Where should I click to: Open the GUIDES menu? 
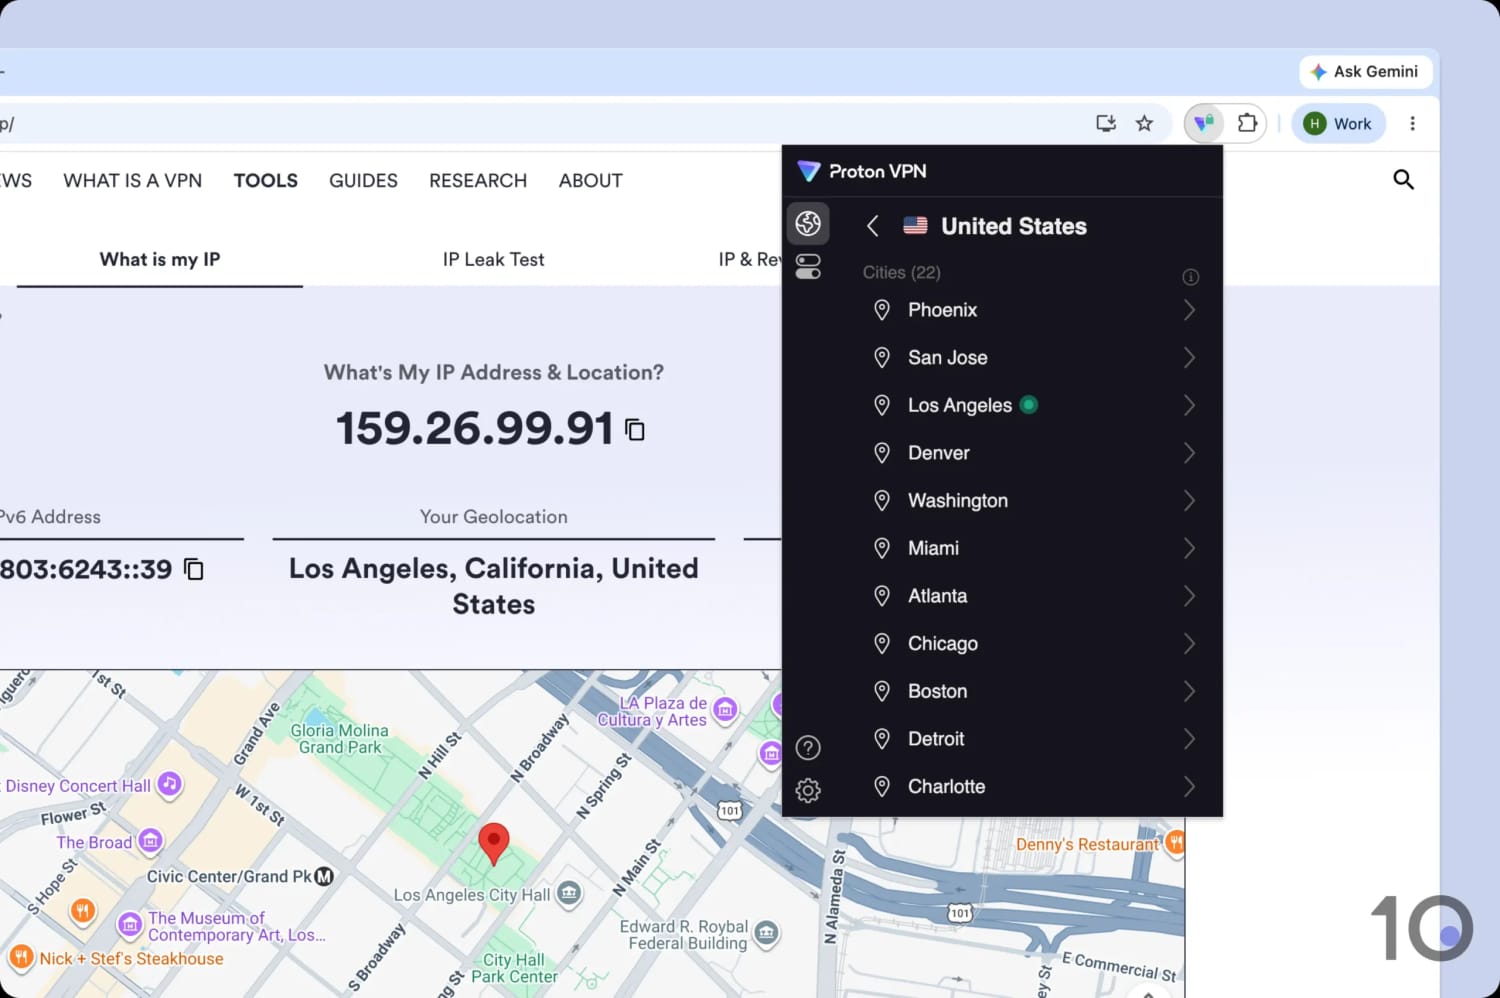click(x=363, y=180)
